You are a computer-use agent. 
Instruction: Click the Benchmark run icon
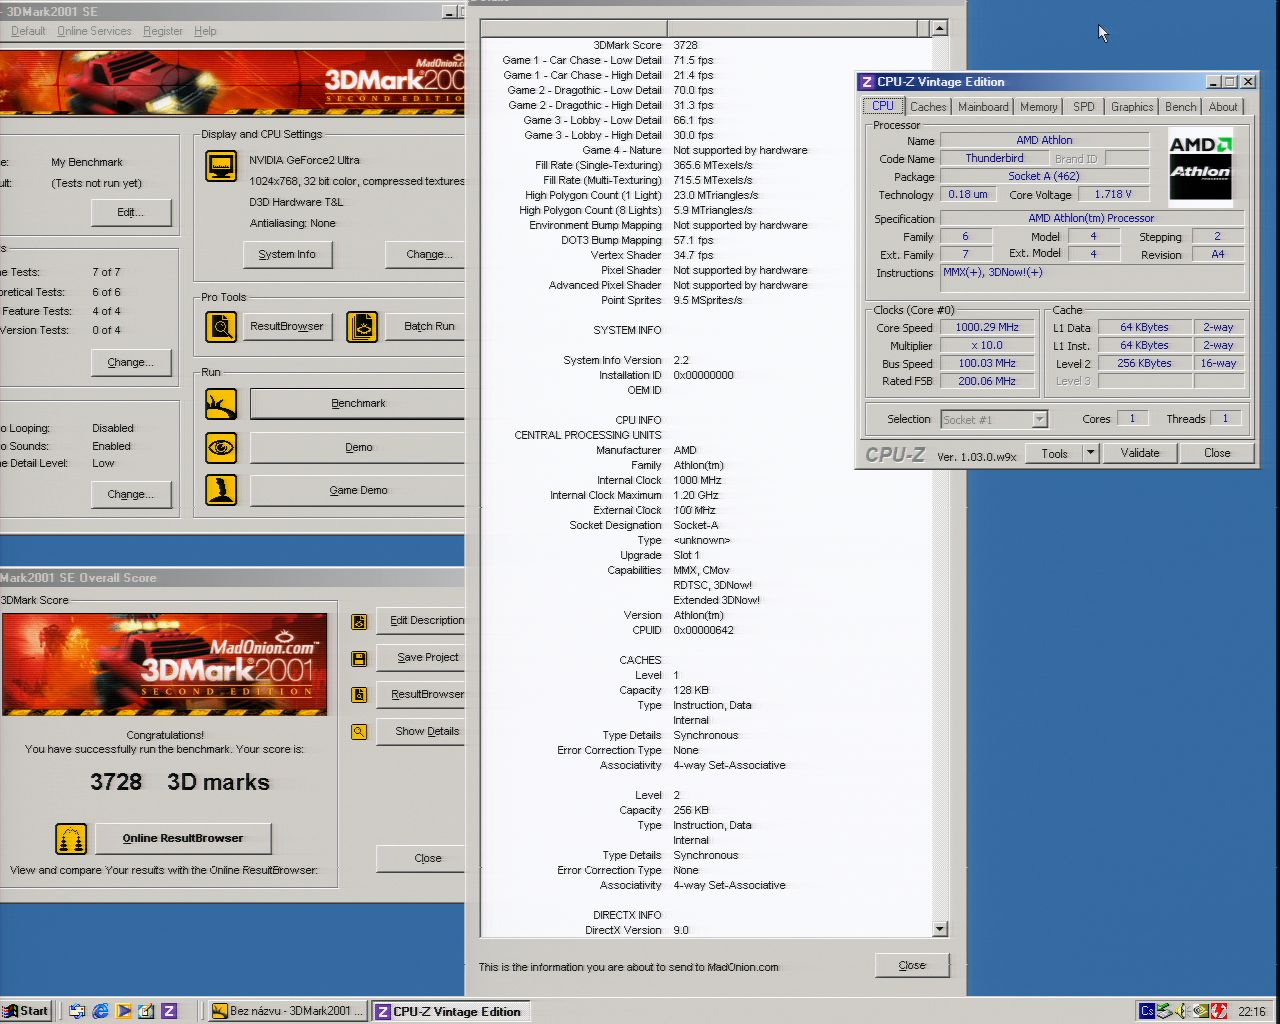[221, 404]
